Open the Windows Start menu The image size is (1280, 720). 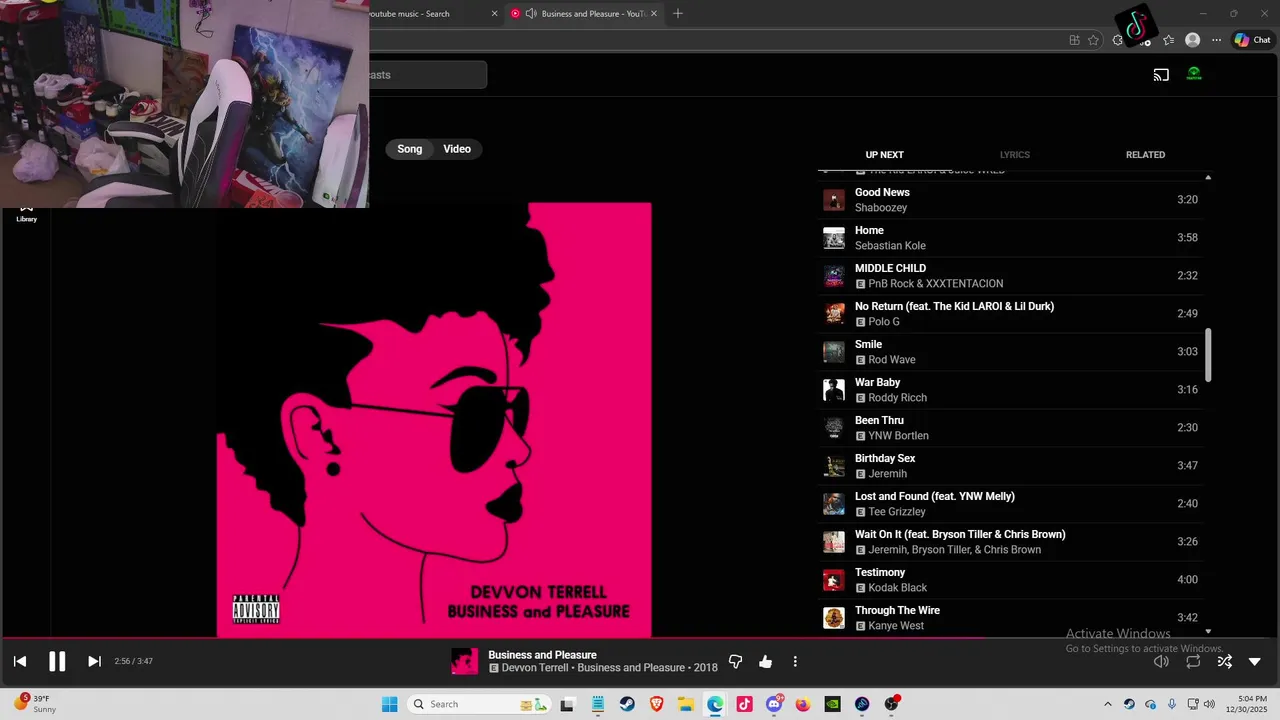(x=389, y=704)
